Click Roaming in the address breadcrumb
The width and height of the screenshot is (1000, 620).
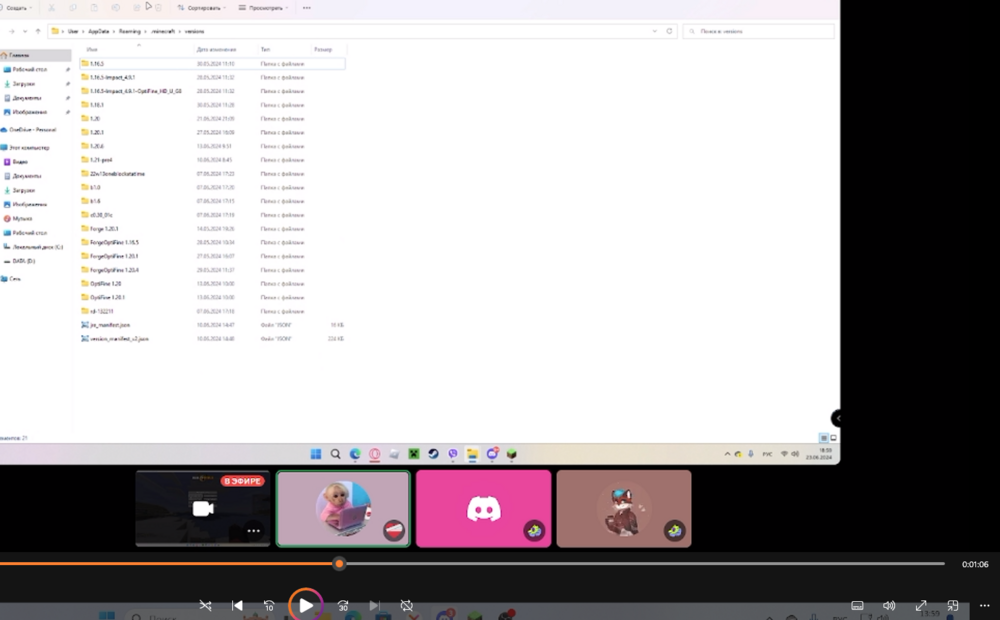click(x=129, y=31)
